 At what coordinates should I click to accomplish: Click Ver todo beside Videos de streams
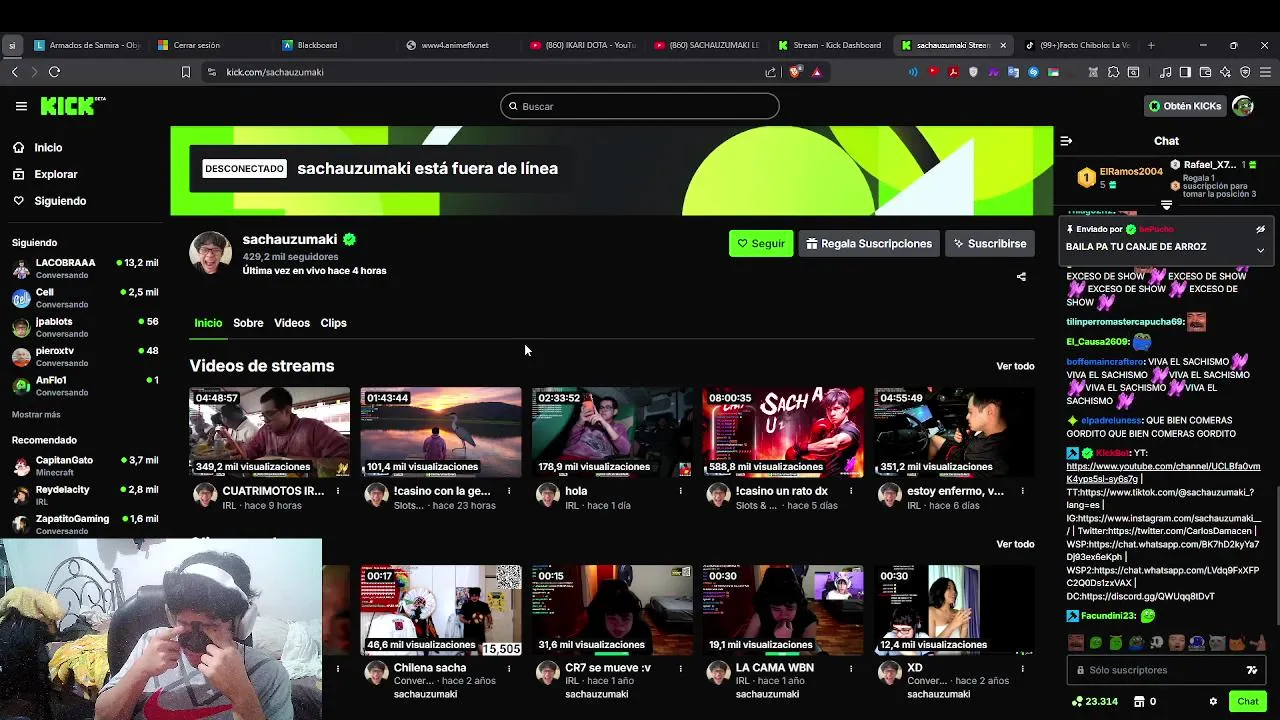(x=1015, y=366)
